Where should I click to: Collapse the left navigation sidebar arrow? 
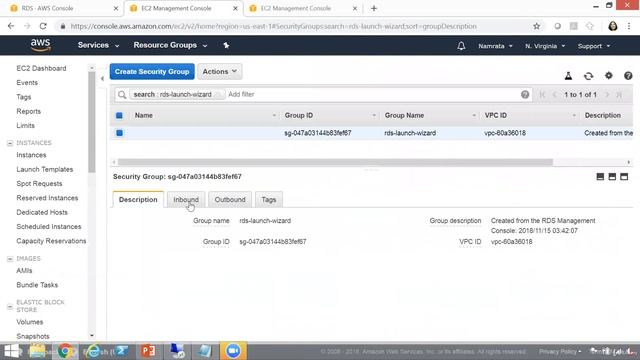tap(102, 78)
